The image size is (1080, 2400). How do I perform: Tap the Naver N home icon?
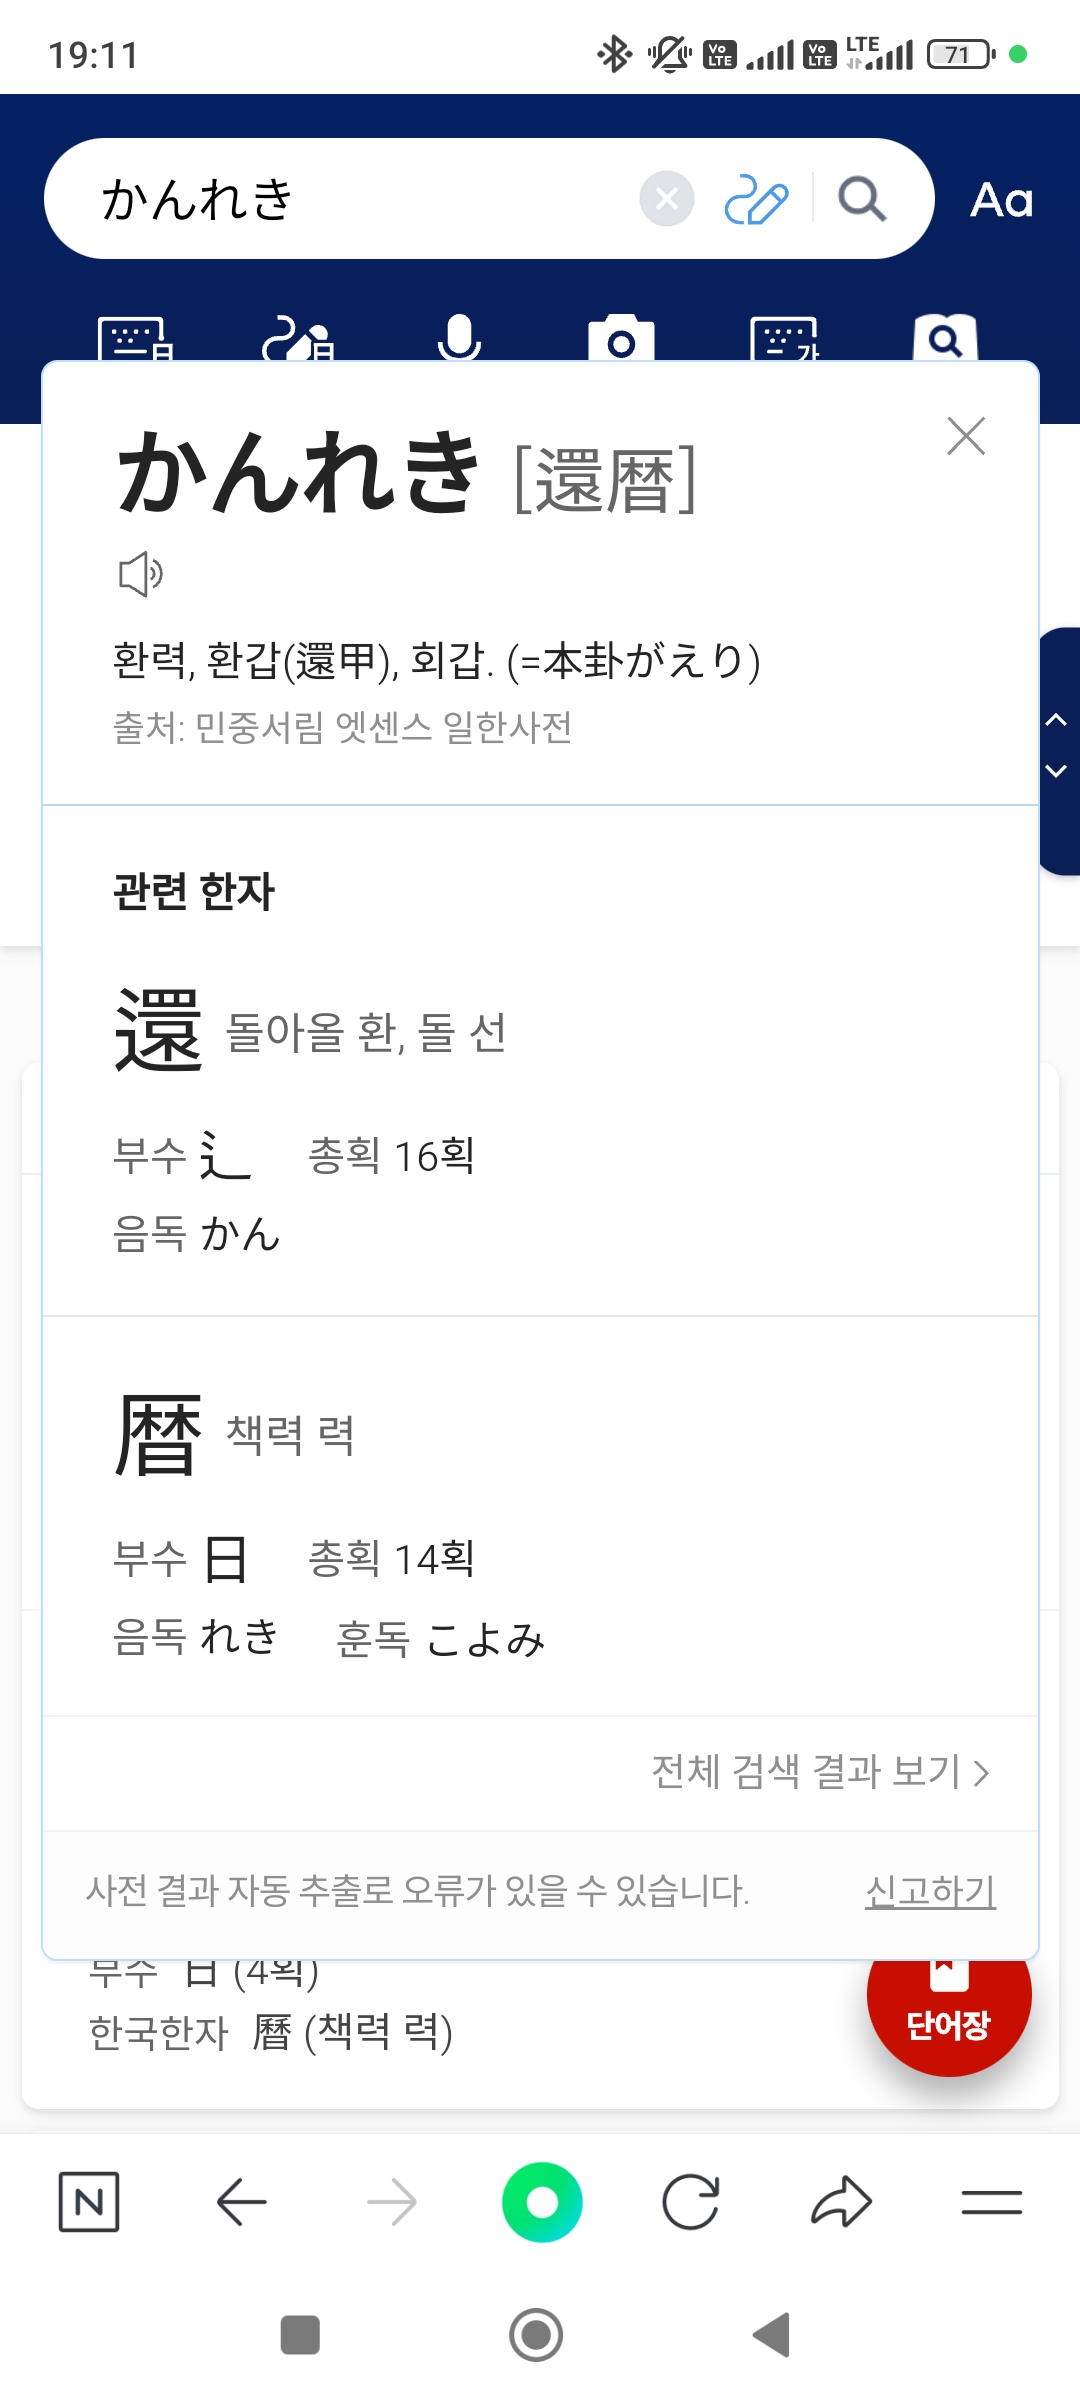[89, 2202]
